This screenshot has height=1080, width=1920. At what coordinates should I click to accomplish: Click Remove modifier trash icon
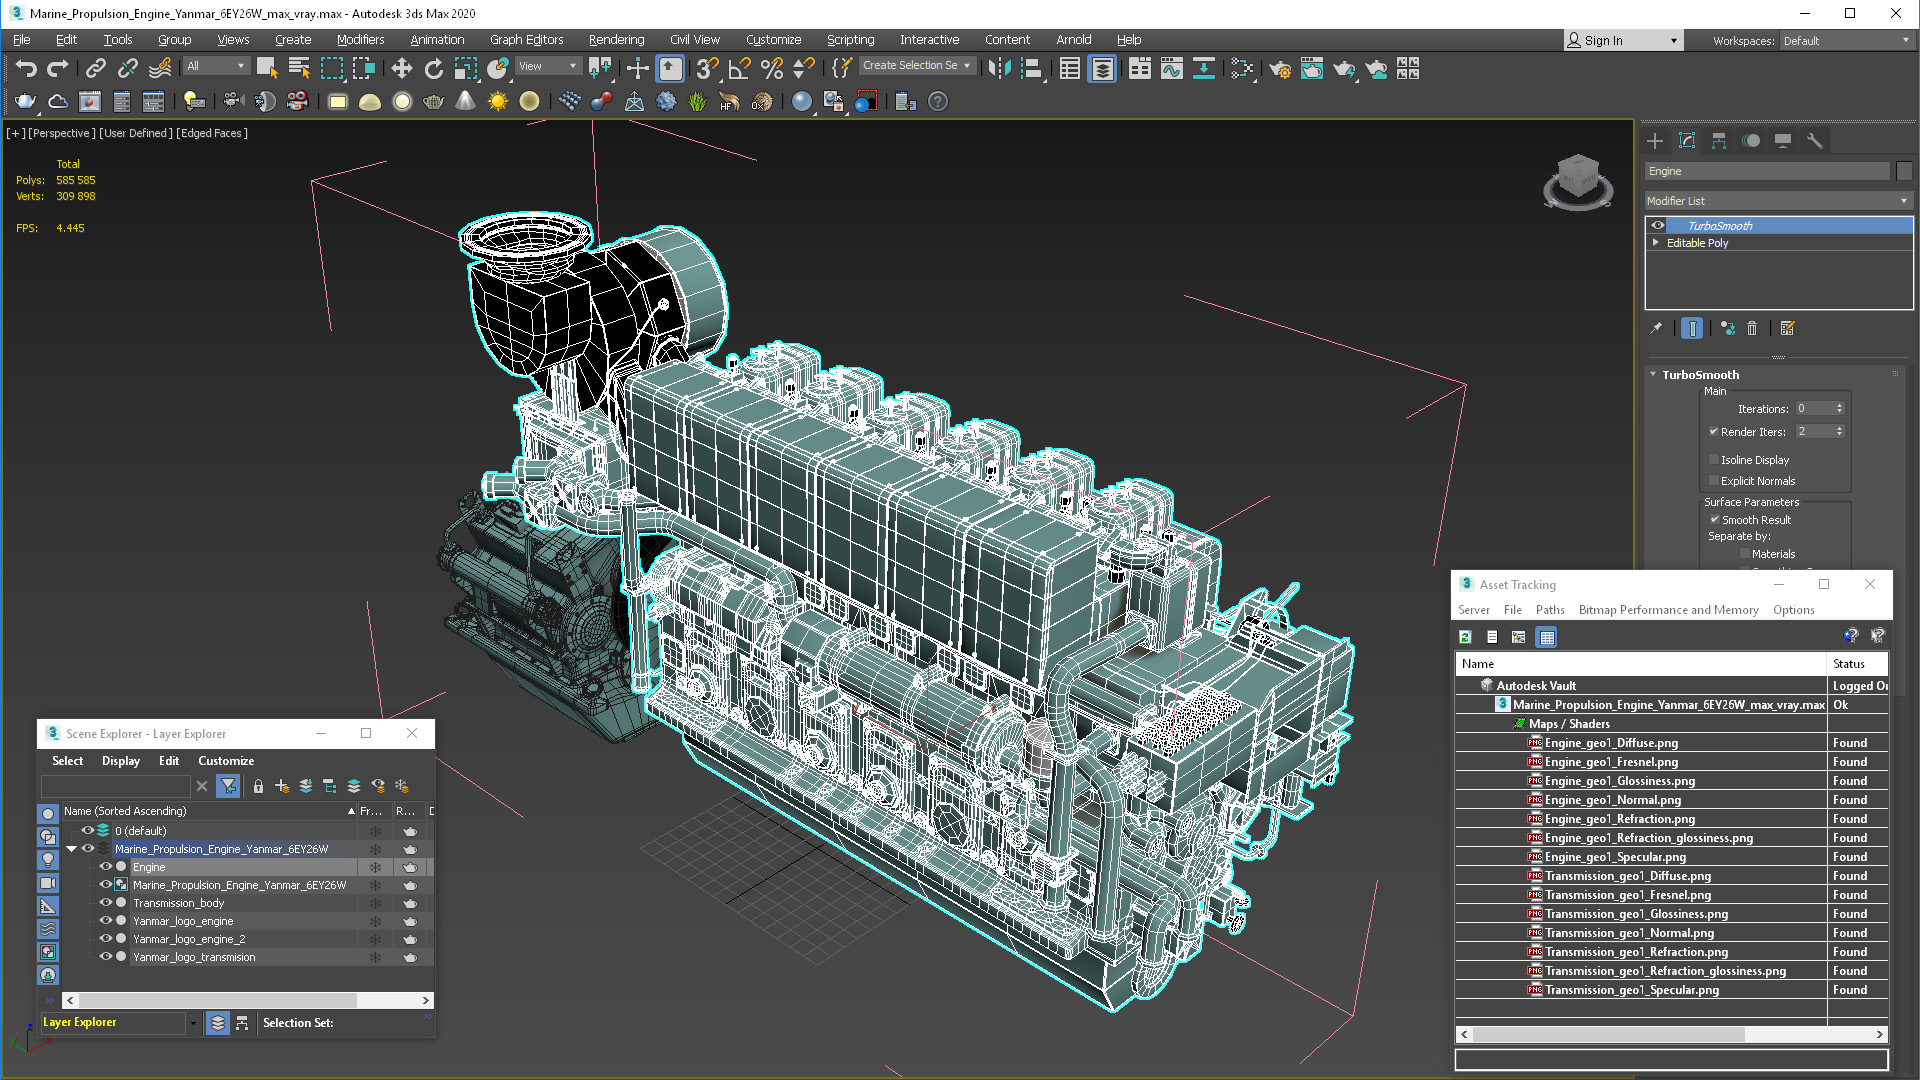click(1752, 328)
